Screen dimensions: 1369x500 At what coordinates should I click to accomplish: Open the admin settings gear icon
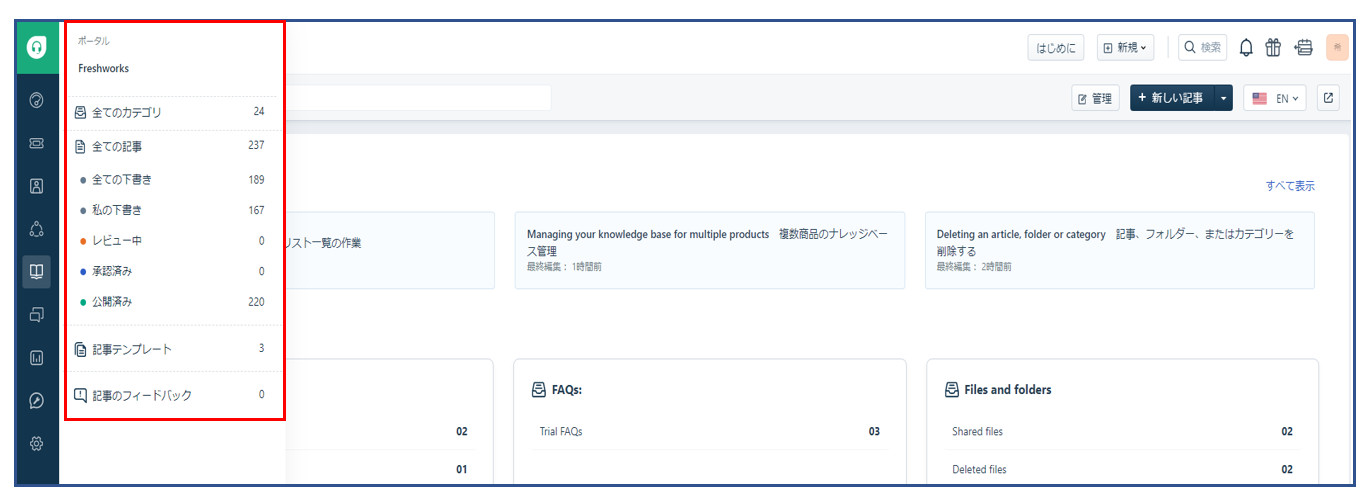[37, 443]
